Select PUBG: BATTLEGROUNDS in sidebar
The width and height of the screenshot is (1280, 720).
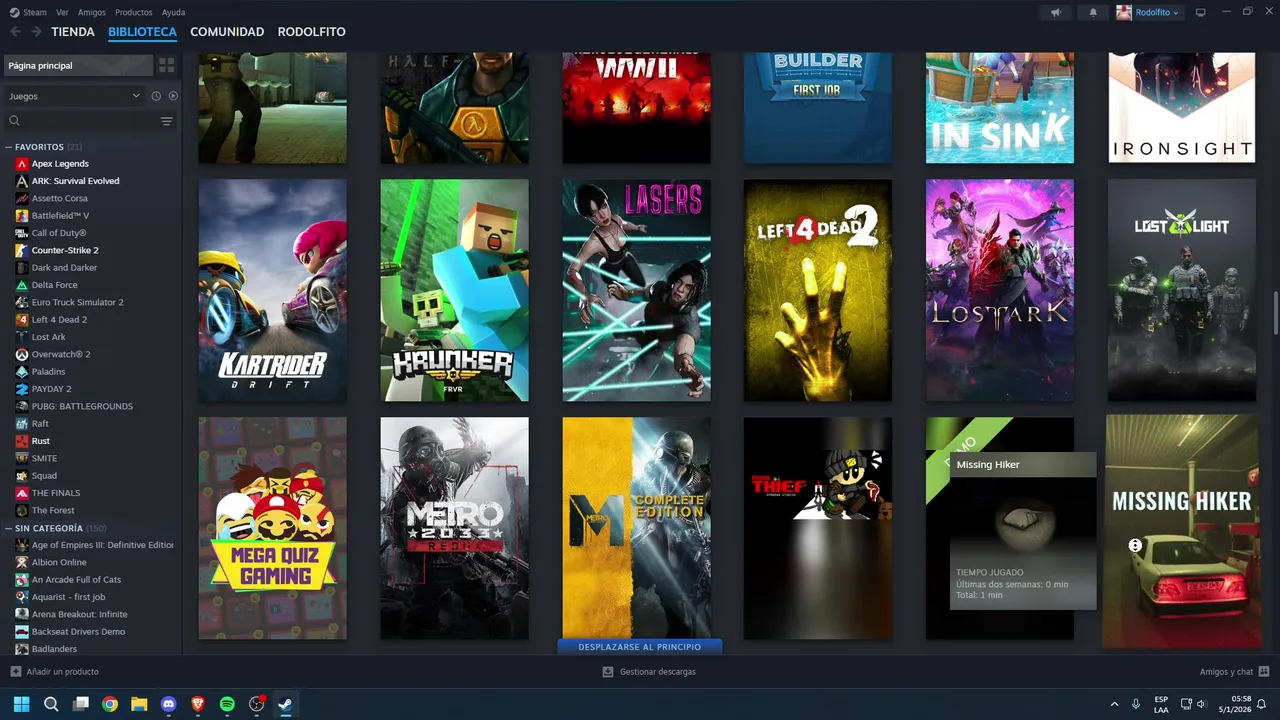[x=82, y=406]
